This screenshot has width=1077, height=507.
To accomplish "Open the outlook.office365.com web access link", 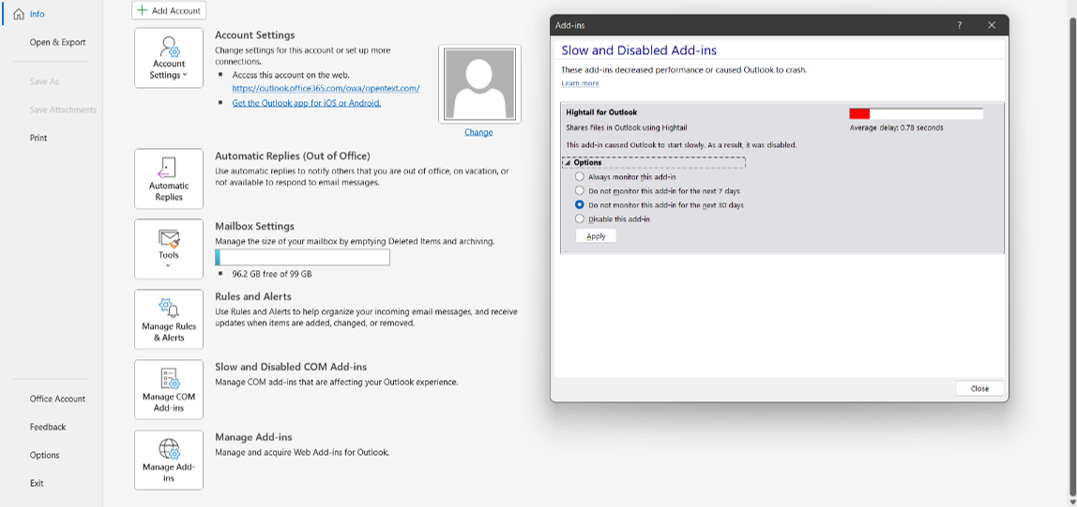I will click(x=326, y=89).
